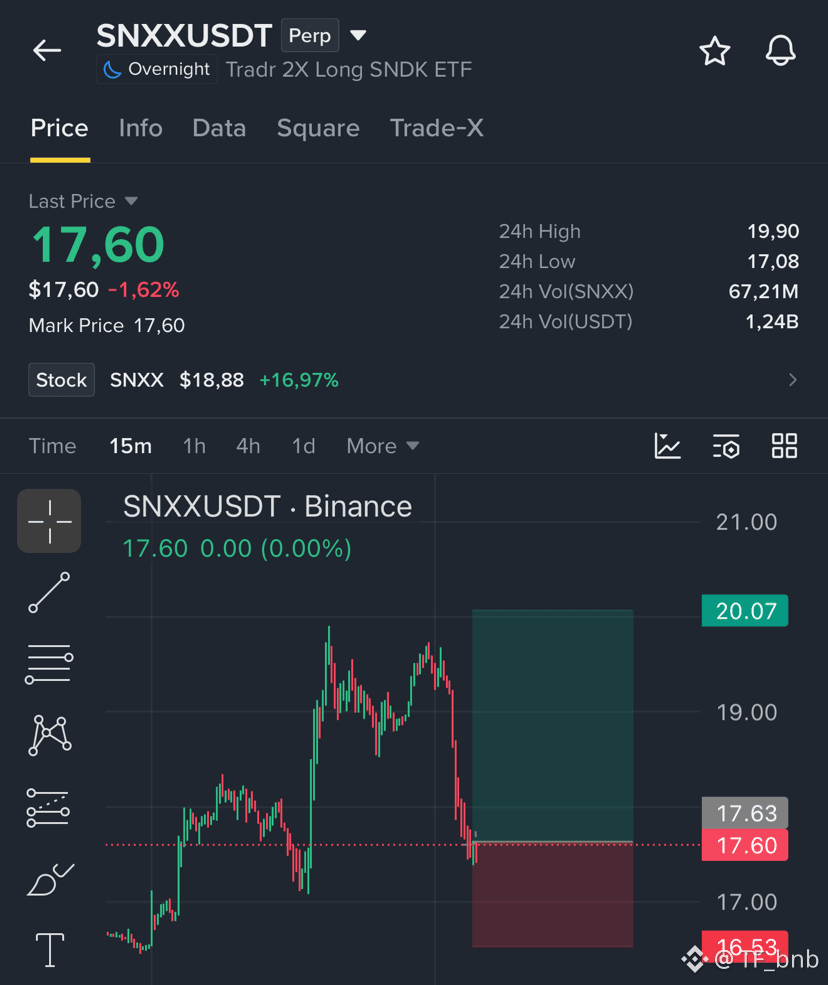Click the 24h Vol(USDT) value 1,24B
This screenshot has width=828, height=985.
point(771,322)
